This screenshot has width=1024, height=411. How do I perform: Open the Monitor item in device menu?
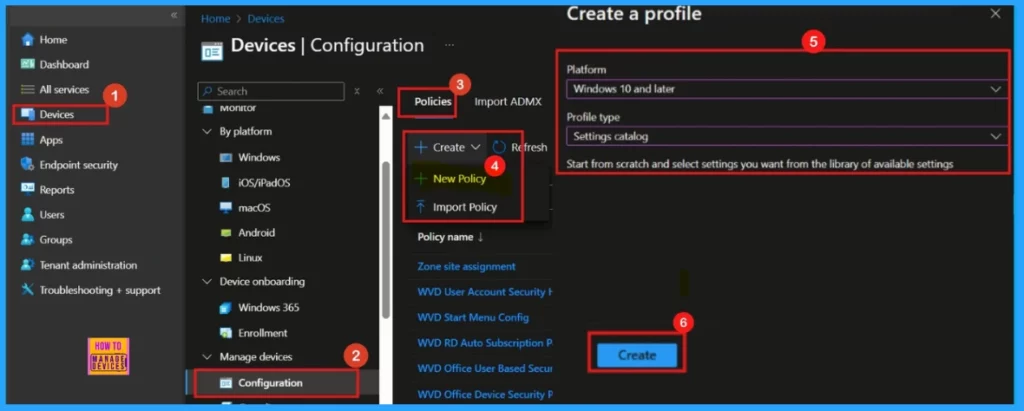tap(238, 108)
